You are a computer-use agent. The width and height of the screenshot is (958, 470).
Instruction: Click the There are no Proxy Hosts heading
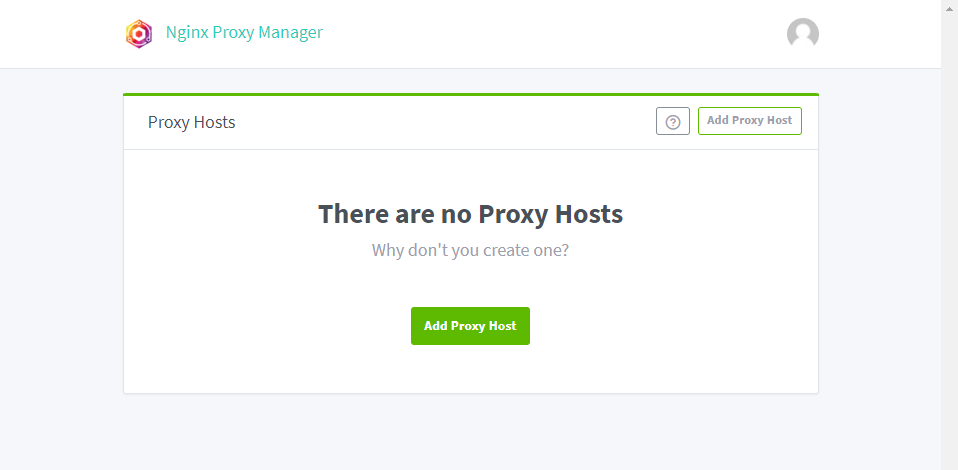coord(470,214)
